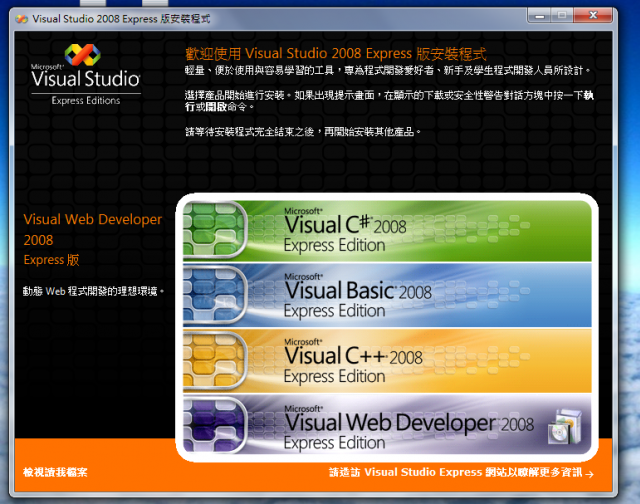
Task: Click the software box and CD icon
Action: pos(565,426)
